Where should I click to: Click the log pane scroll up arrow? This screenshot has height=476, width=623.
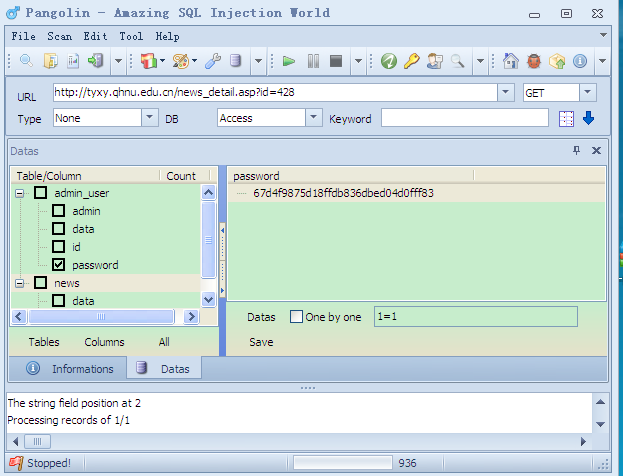click(x=600, y=402)
